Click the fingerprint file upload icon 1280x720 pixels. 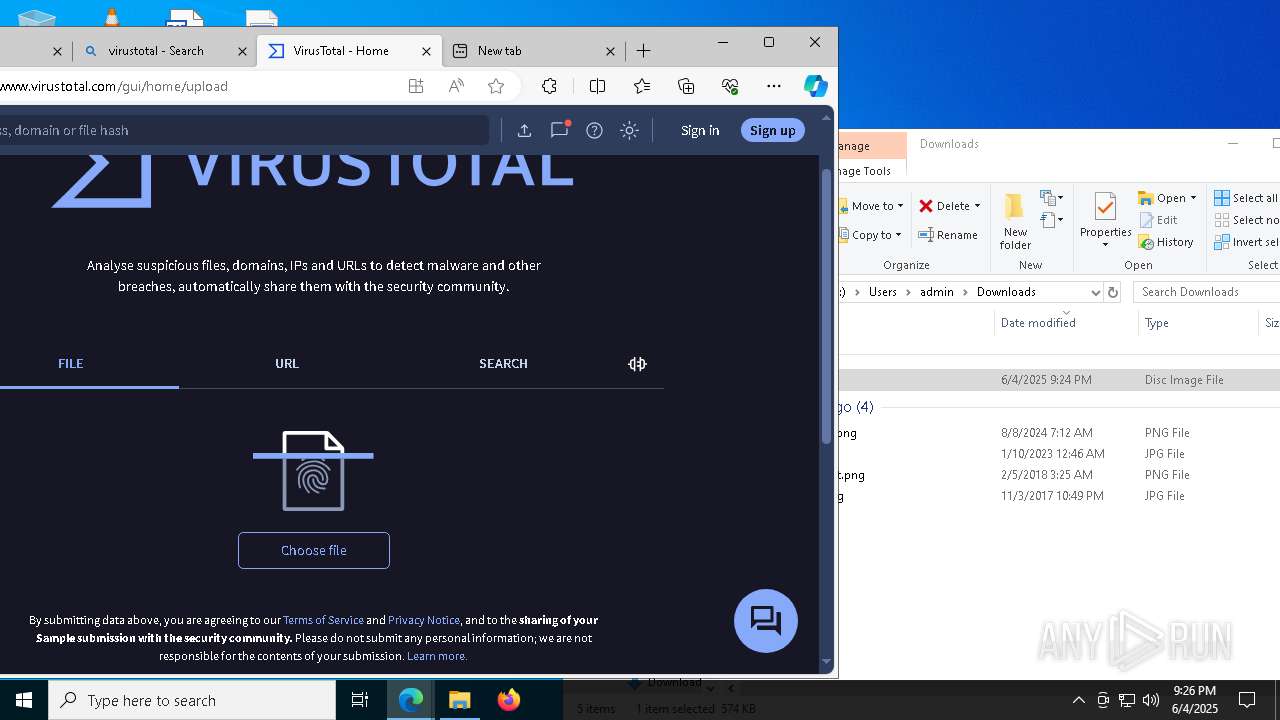tap(313, 471)
